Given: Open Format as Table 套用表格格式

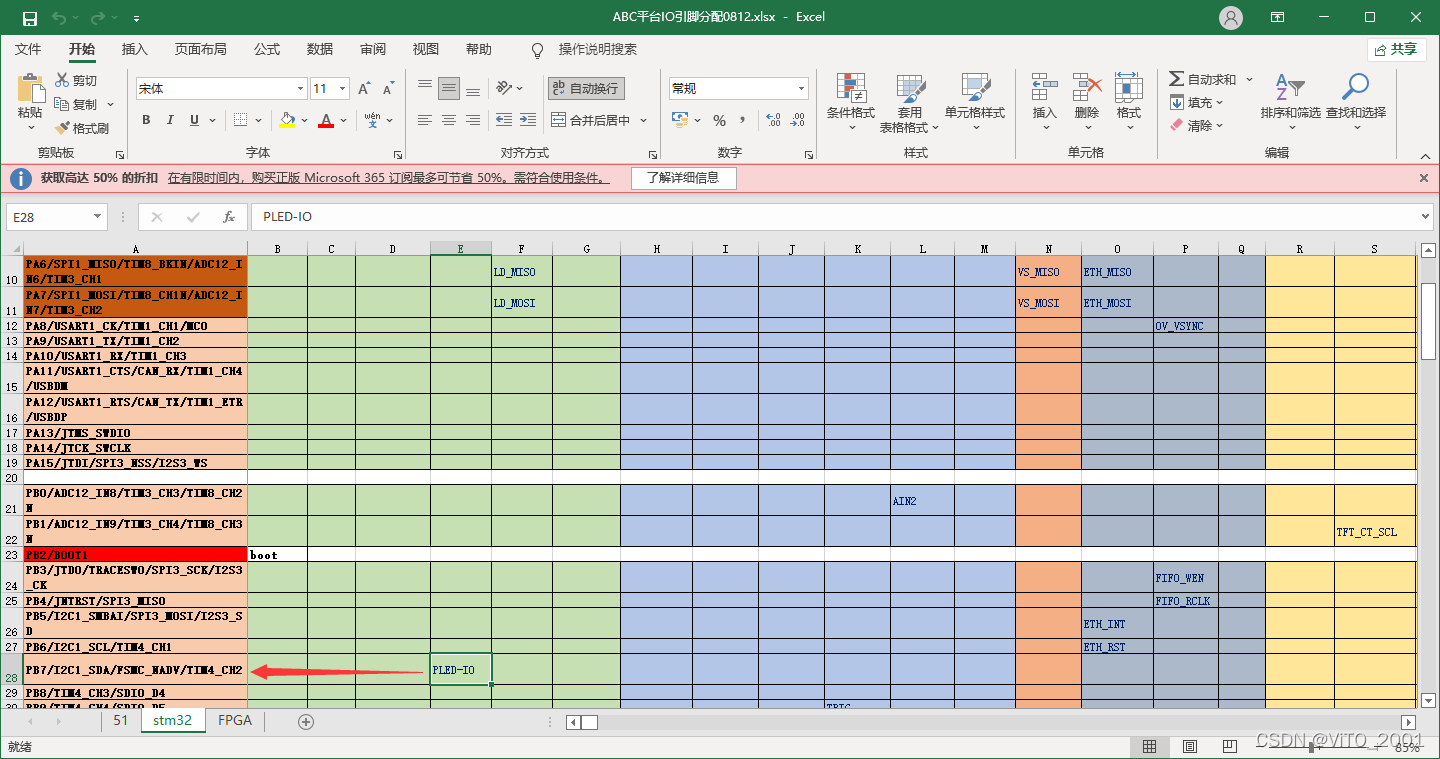Looking at the screenshot, I should point(909,102).
